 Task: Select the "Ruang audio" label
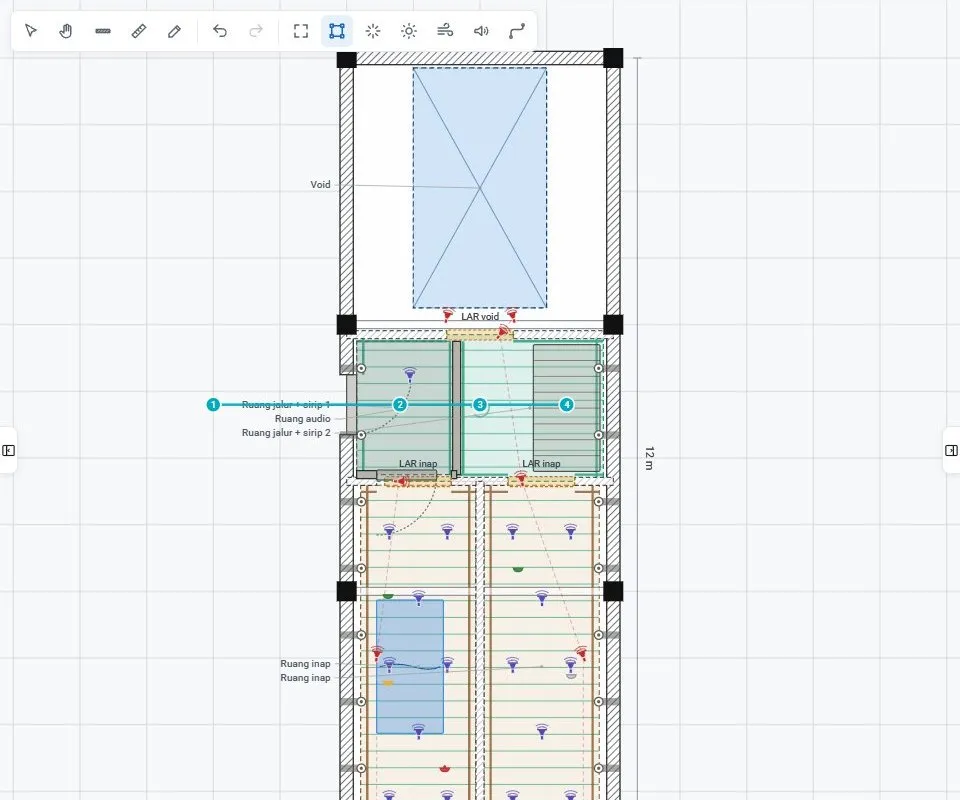[302, 419]
